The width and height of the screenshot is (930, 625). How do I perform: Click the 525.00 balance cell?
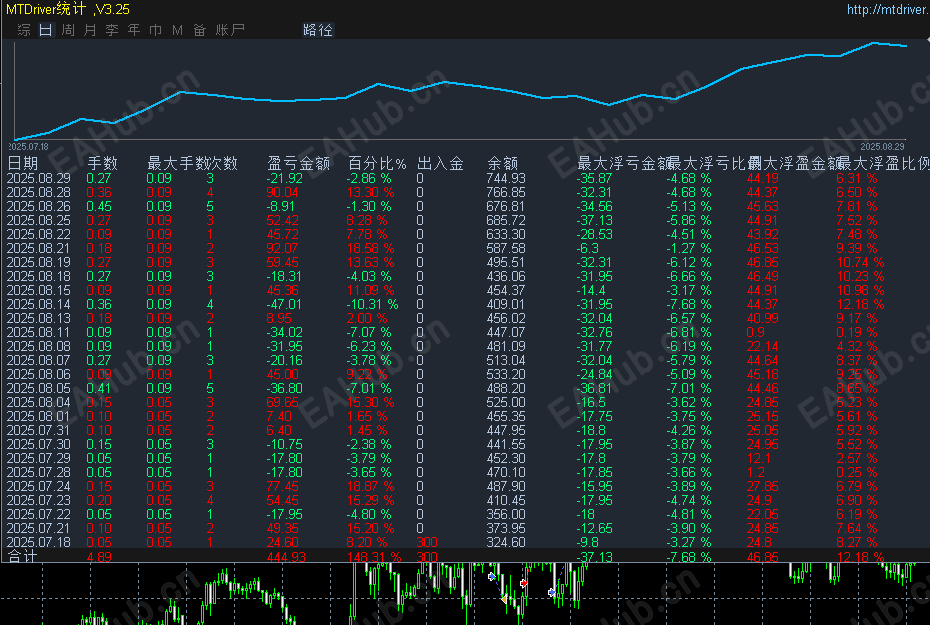pyautogui.click(x=506, y=403)
